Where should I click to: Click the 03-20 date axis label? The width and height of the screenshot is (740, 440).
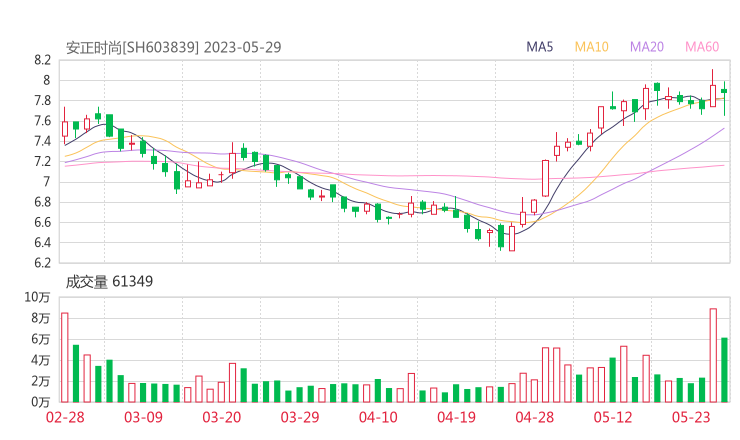[222, 417]
